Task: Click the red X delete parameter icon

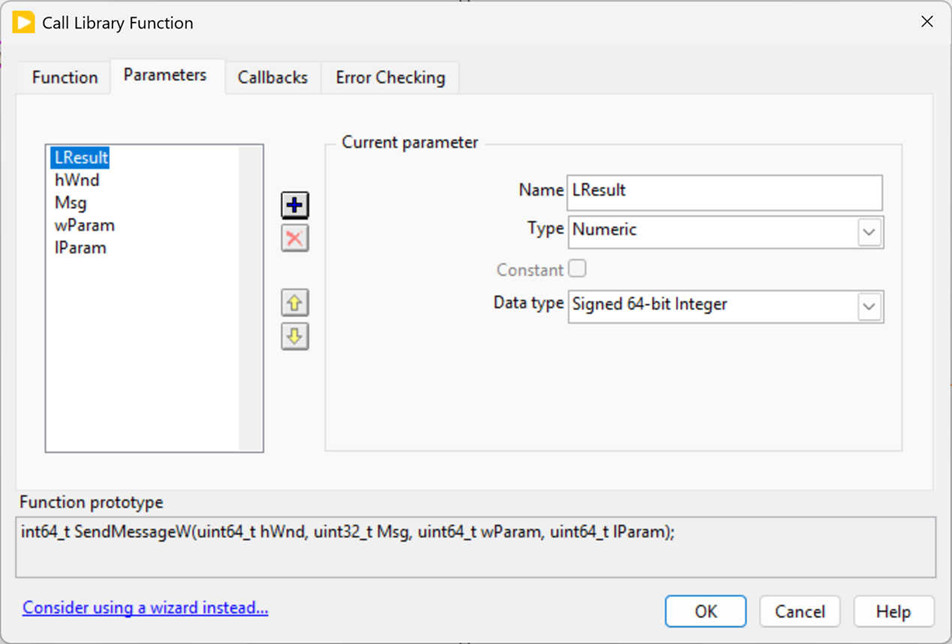Action: click(294, 238)
